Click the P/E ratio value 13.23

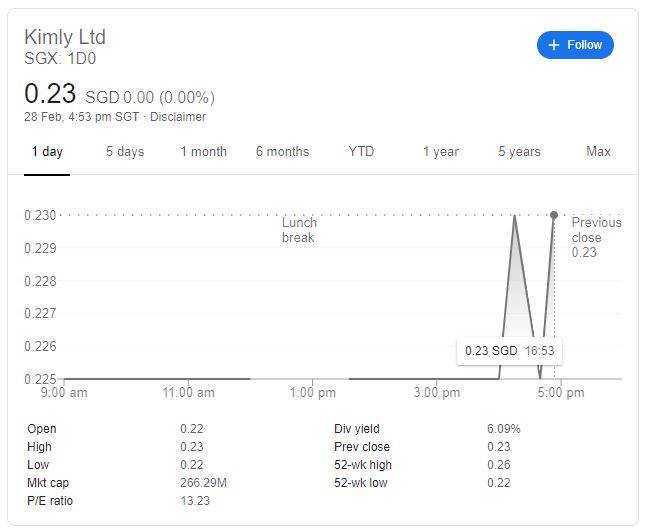tap(195, 501)
